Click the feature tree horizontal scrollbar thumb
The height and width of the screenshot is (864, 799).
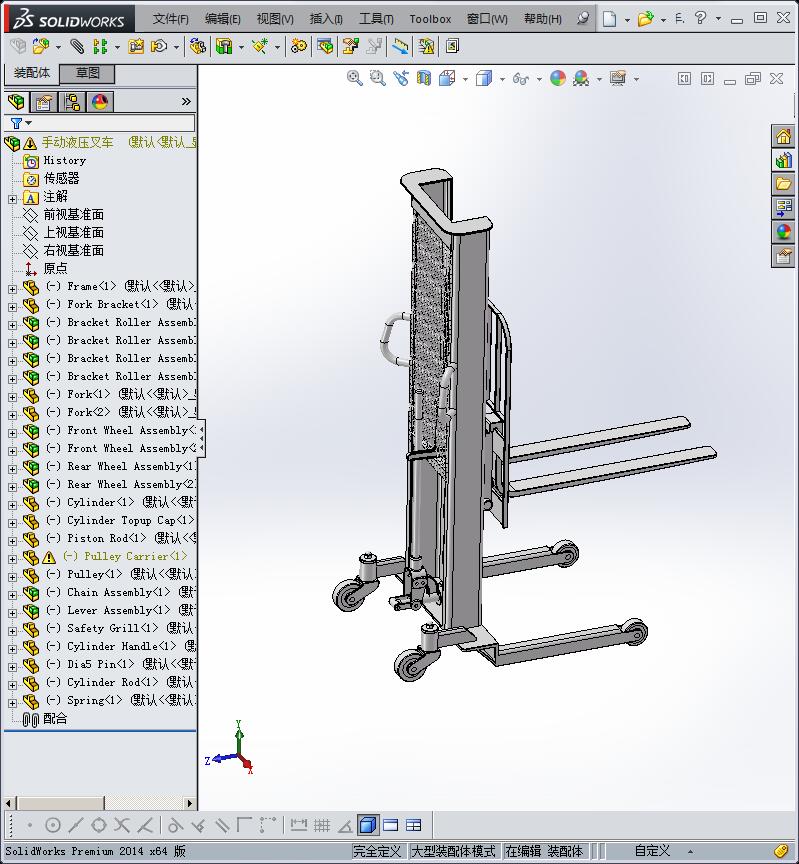(x=60, y=803)
